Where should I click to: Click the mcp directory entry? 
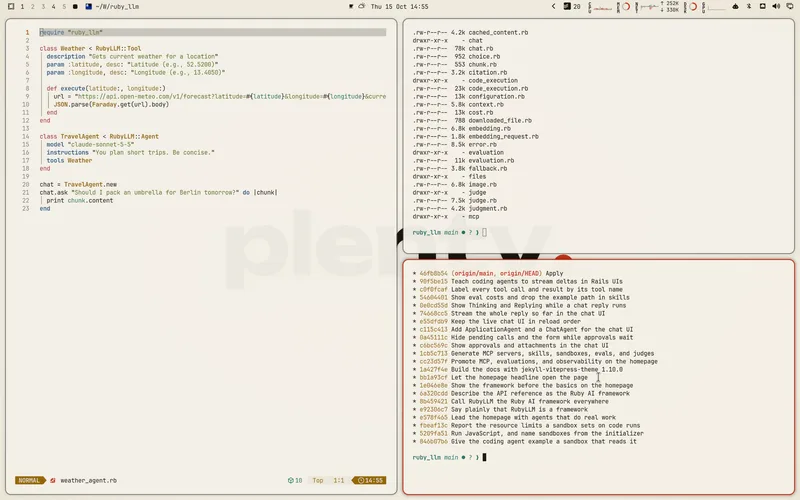coord(474,216)
